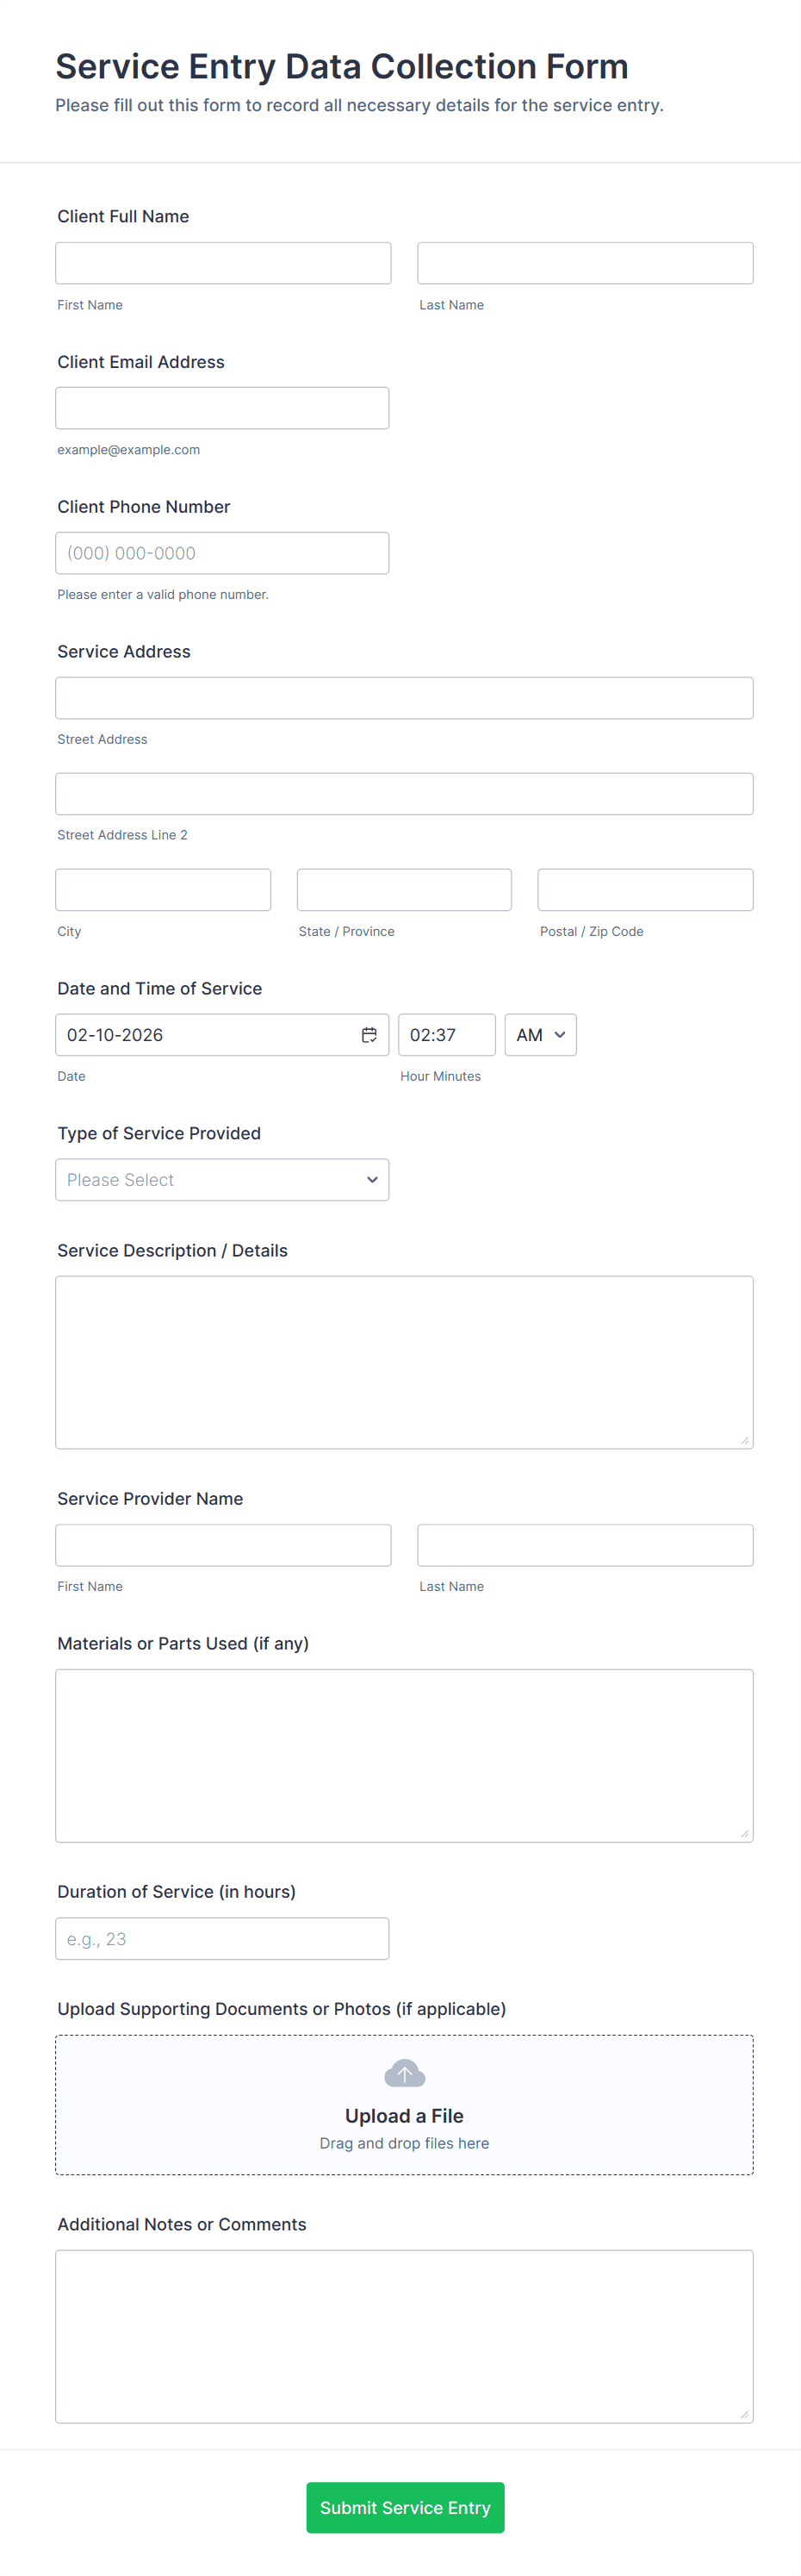Select the Client Phone Number input

point(222,553)
